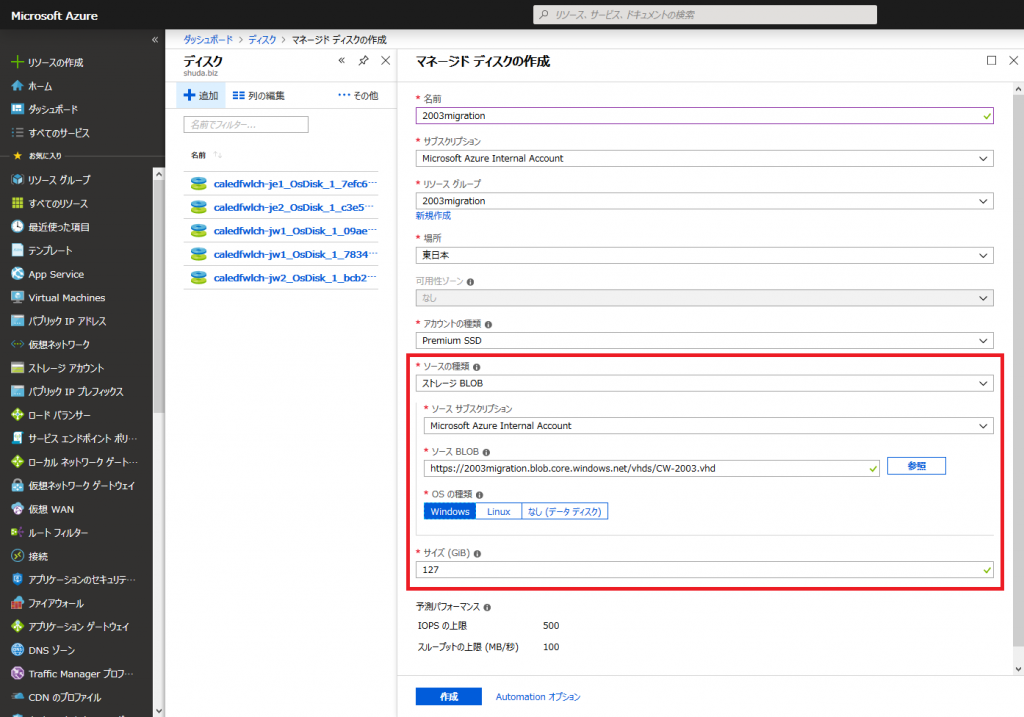
Task: Open Virtual Machines sidebar icon
Action: (x=18, y=297)
